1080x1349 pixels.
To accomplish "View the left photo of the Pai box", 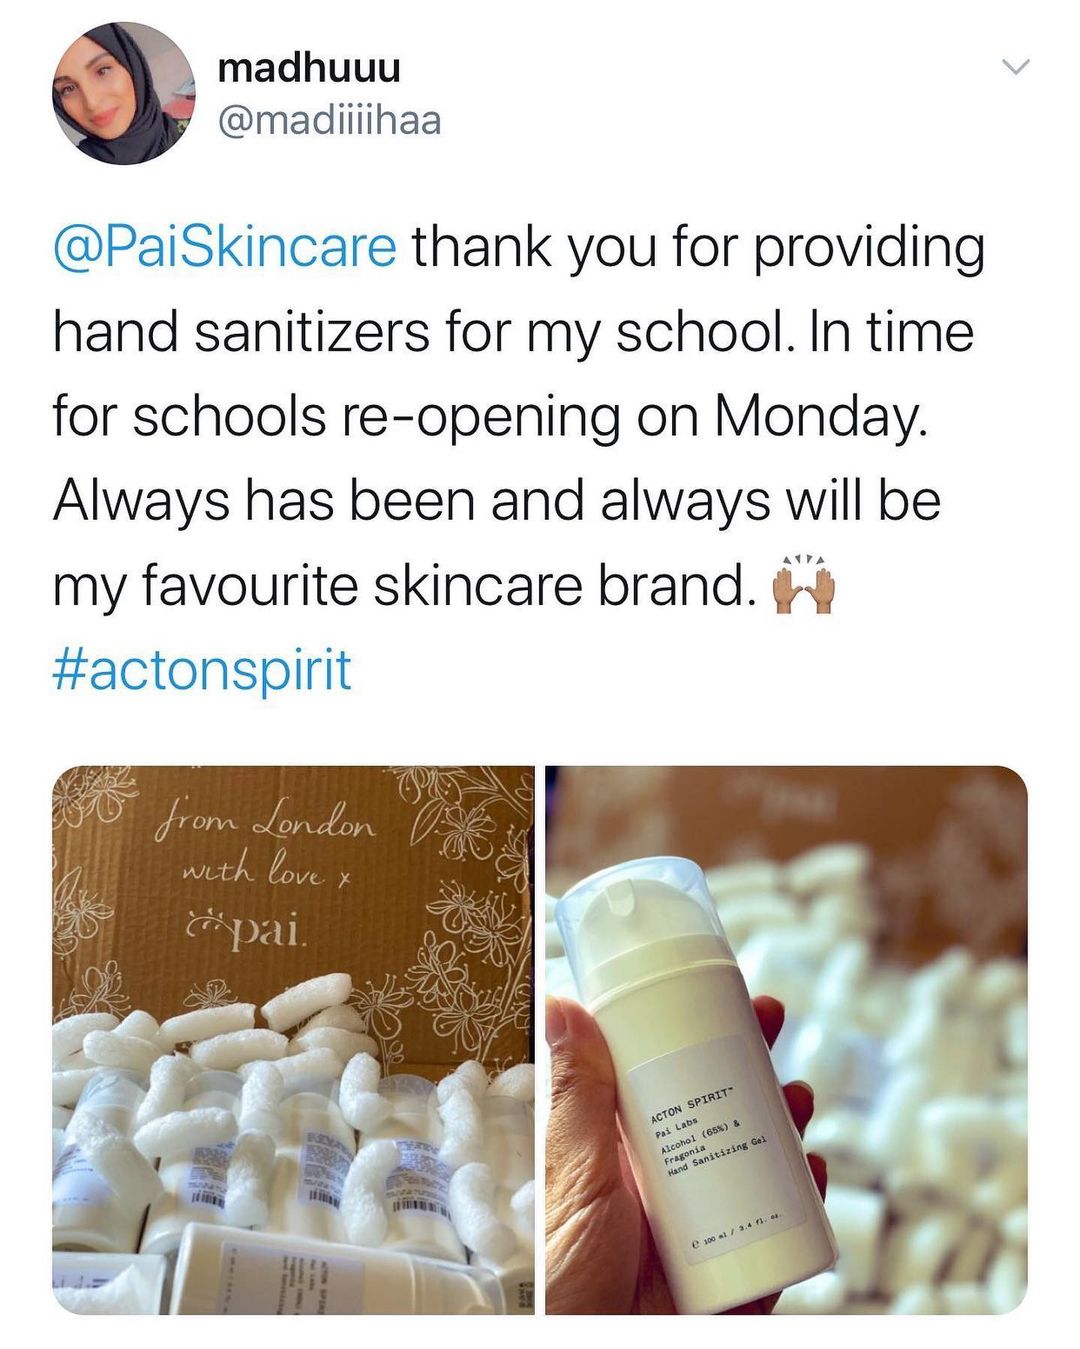I will [293, 1040].
